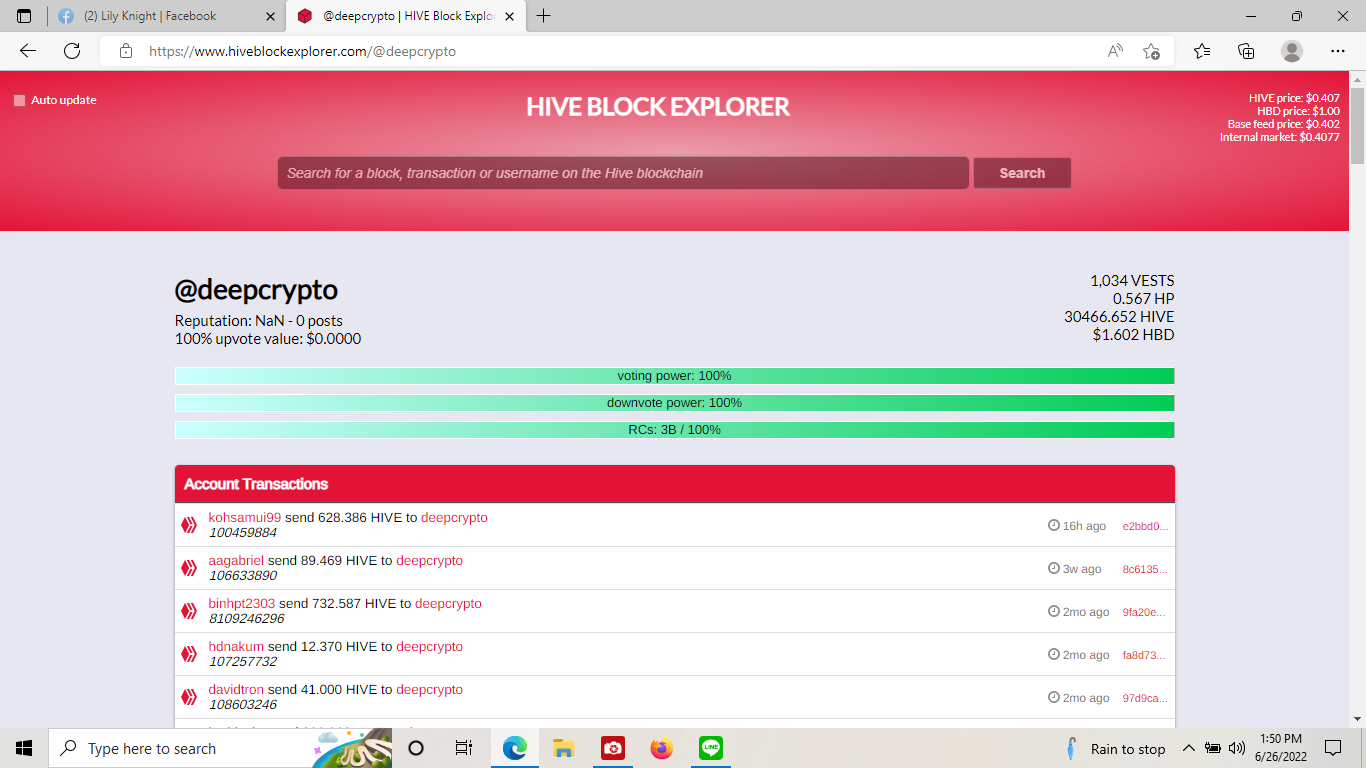Select the @deepcrypto HIVE Block Explorer tab
The image size is (1366, 768).
coord(408,16)
